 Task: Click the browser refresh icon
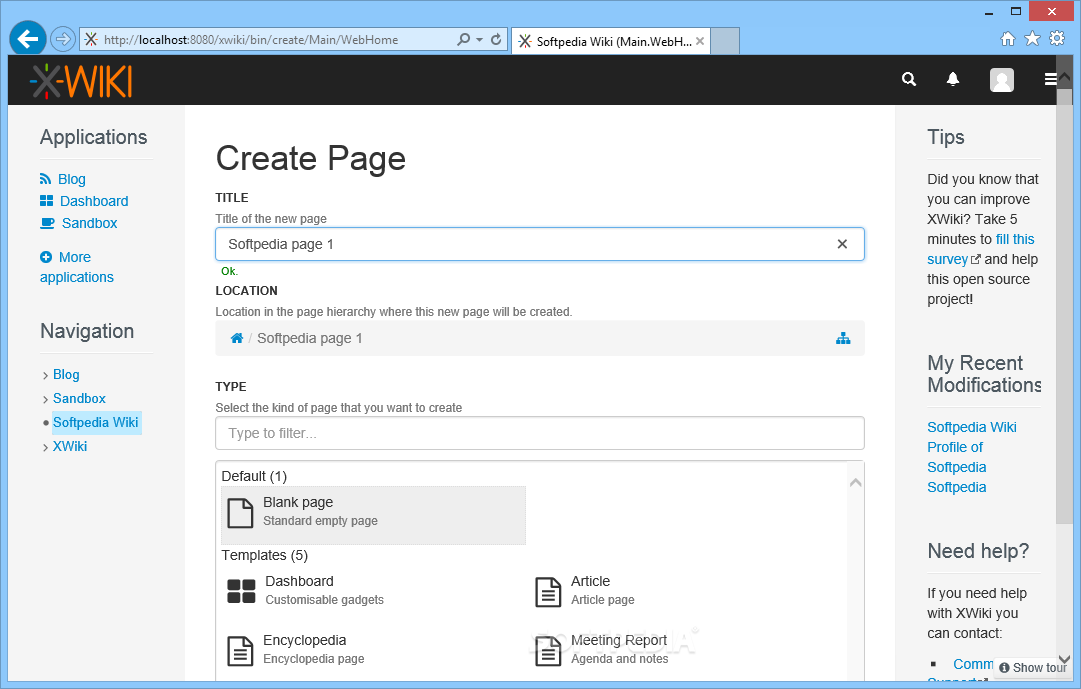[496, 39]
